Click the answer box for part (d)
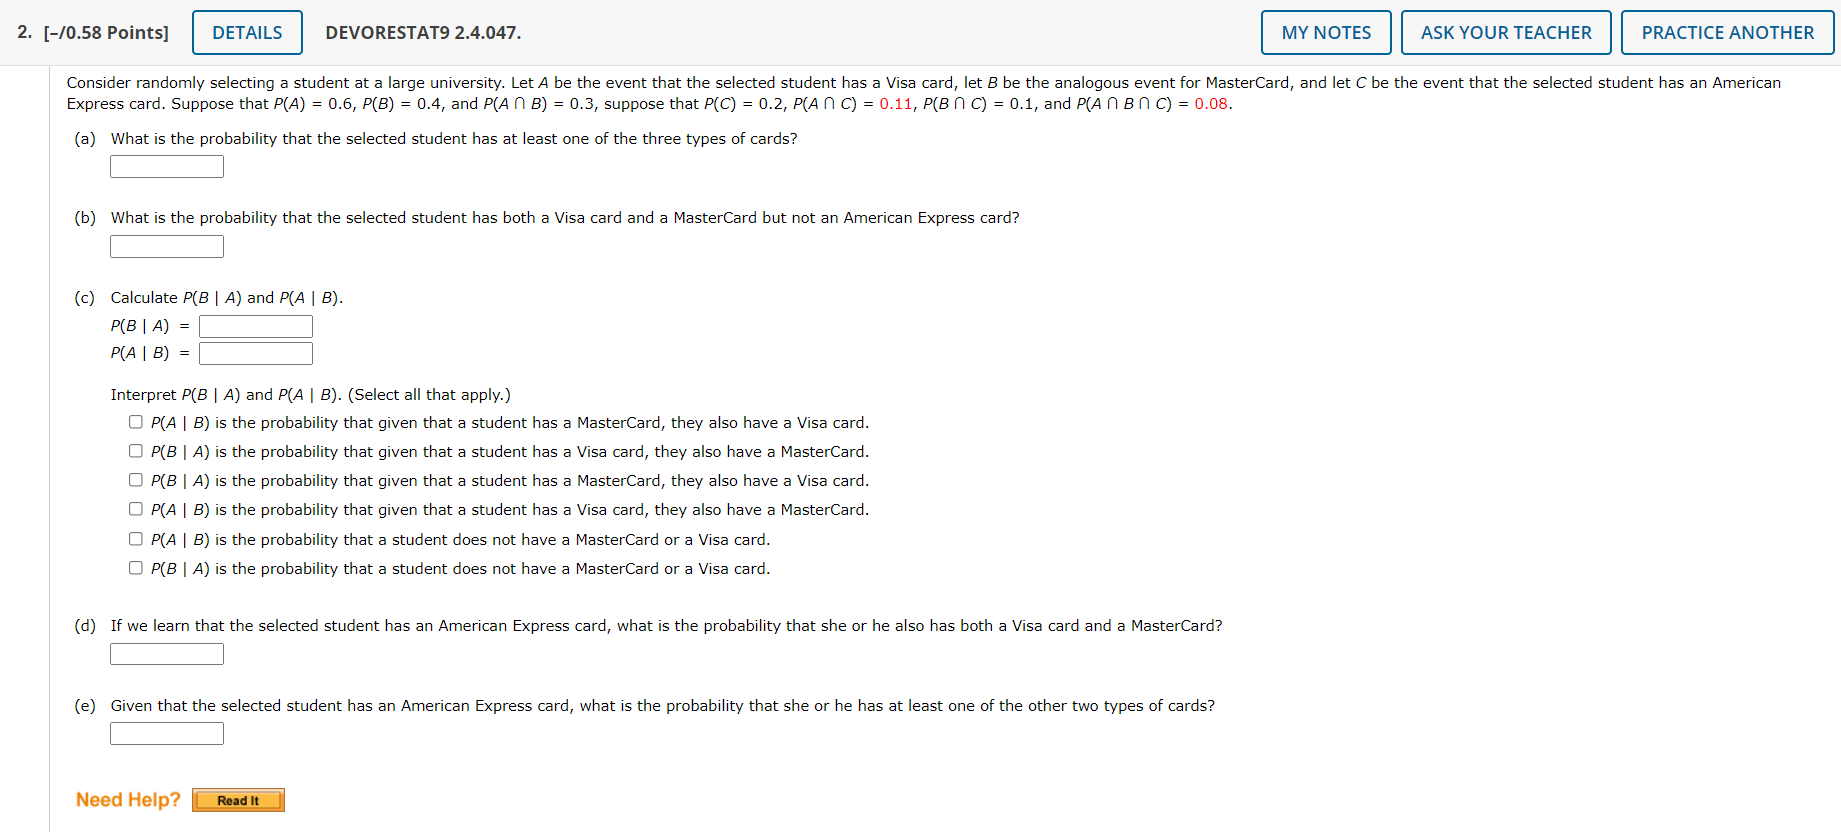Screen dimensions: 1841x832 click(x=166, y=653)
